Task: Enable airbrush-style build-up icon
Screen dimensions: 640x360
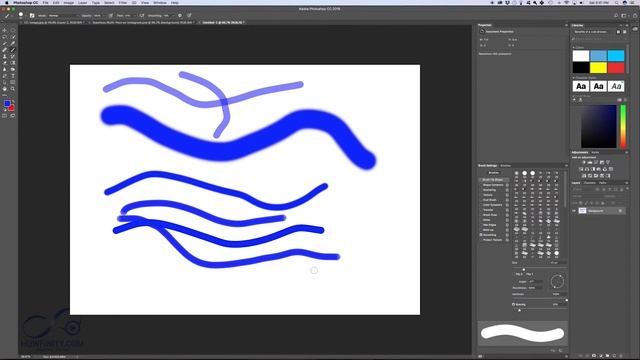Action: [x=142, y=16]
